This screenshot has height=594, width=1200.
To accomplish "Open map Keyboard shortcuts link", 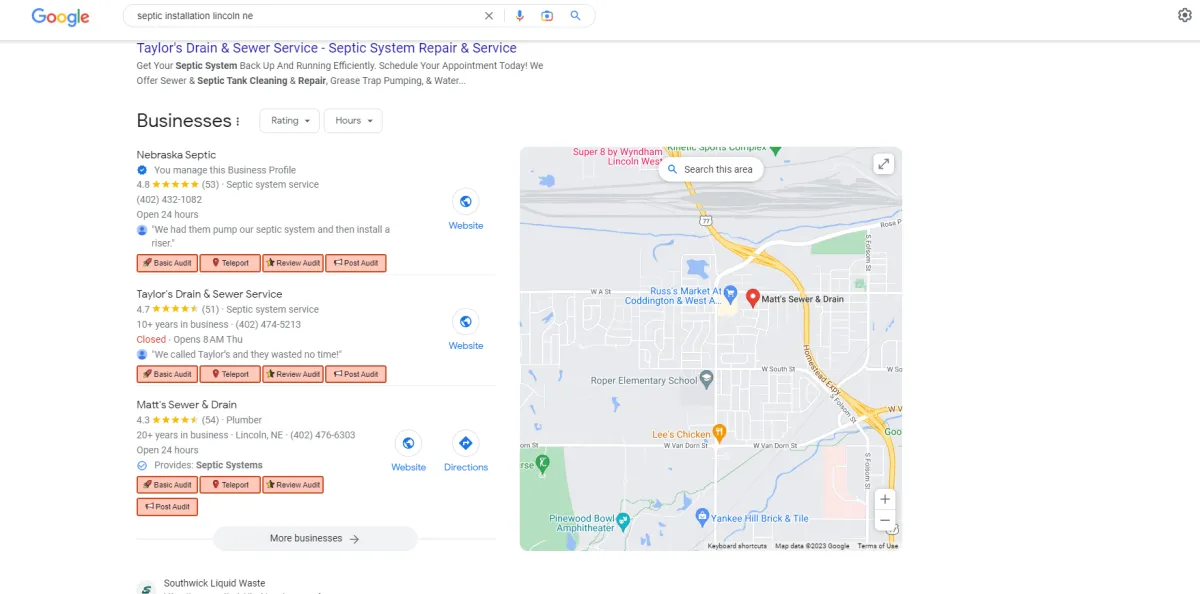I will 737,546.
